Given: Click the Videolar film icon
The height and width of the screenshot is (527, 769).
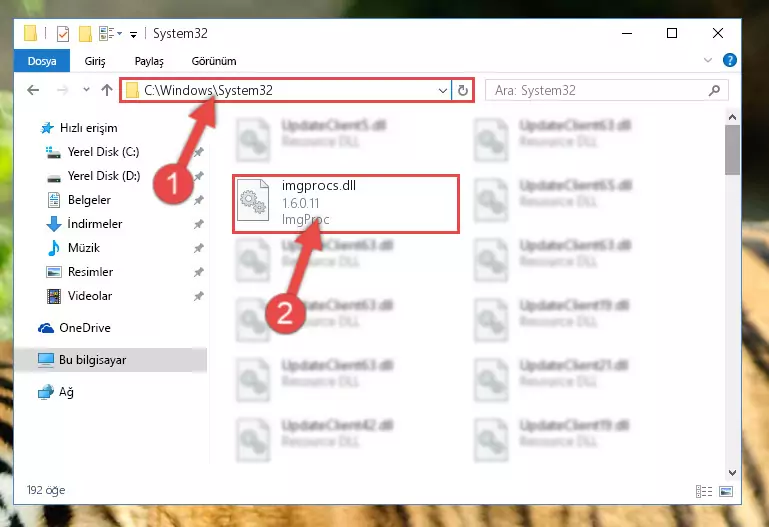Looking at the screenshot, I should click(53, 296).
